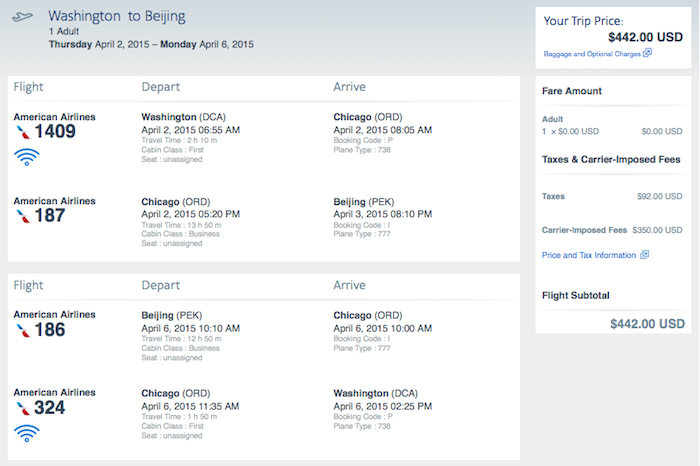Open Baggage and Optional Charges link
Viewport: 700px width, 466px height.
click(x=592, y=54)
